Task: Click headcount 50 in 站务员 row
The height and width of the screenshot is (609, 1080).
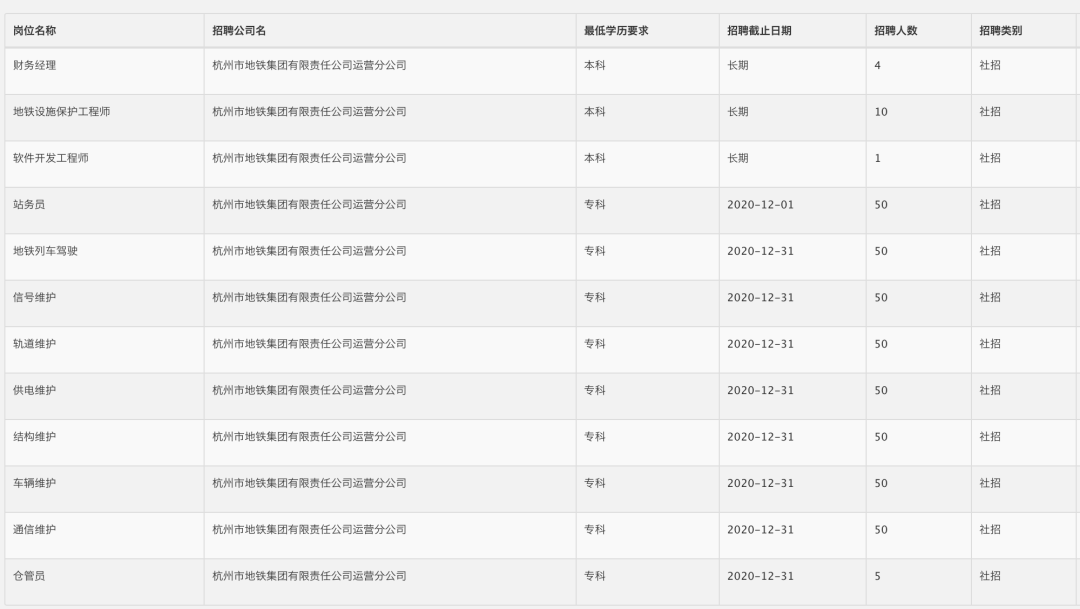Action: point(881,205)
